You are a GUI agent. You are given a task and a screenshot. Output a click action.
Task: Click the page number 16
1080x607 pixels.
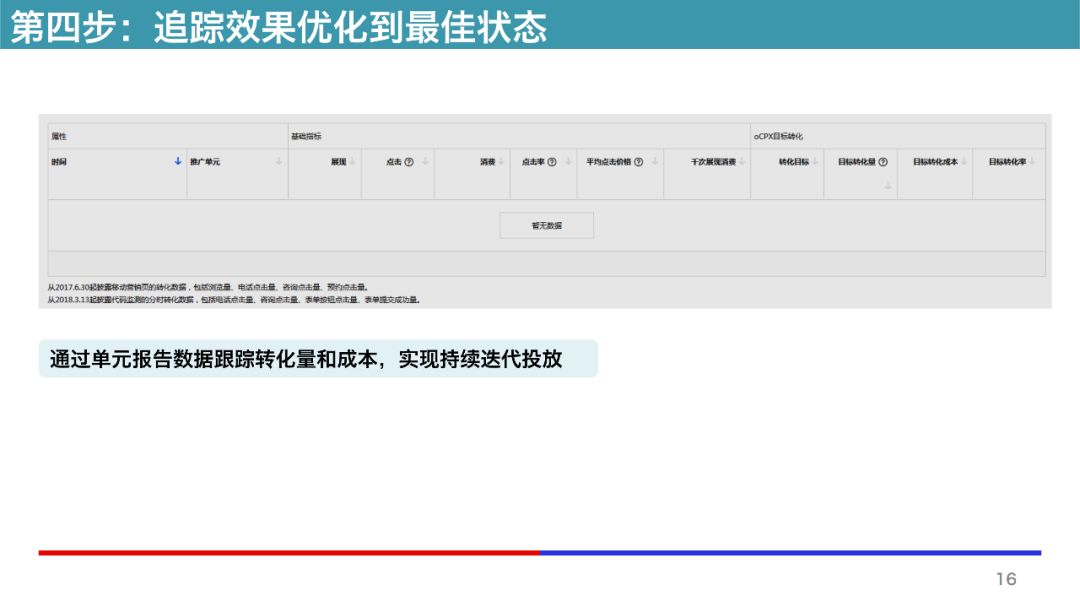pyautogui.click(x=1005, y=576)
